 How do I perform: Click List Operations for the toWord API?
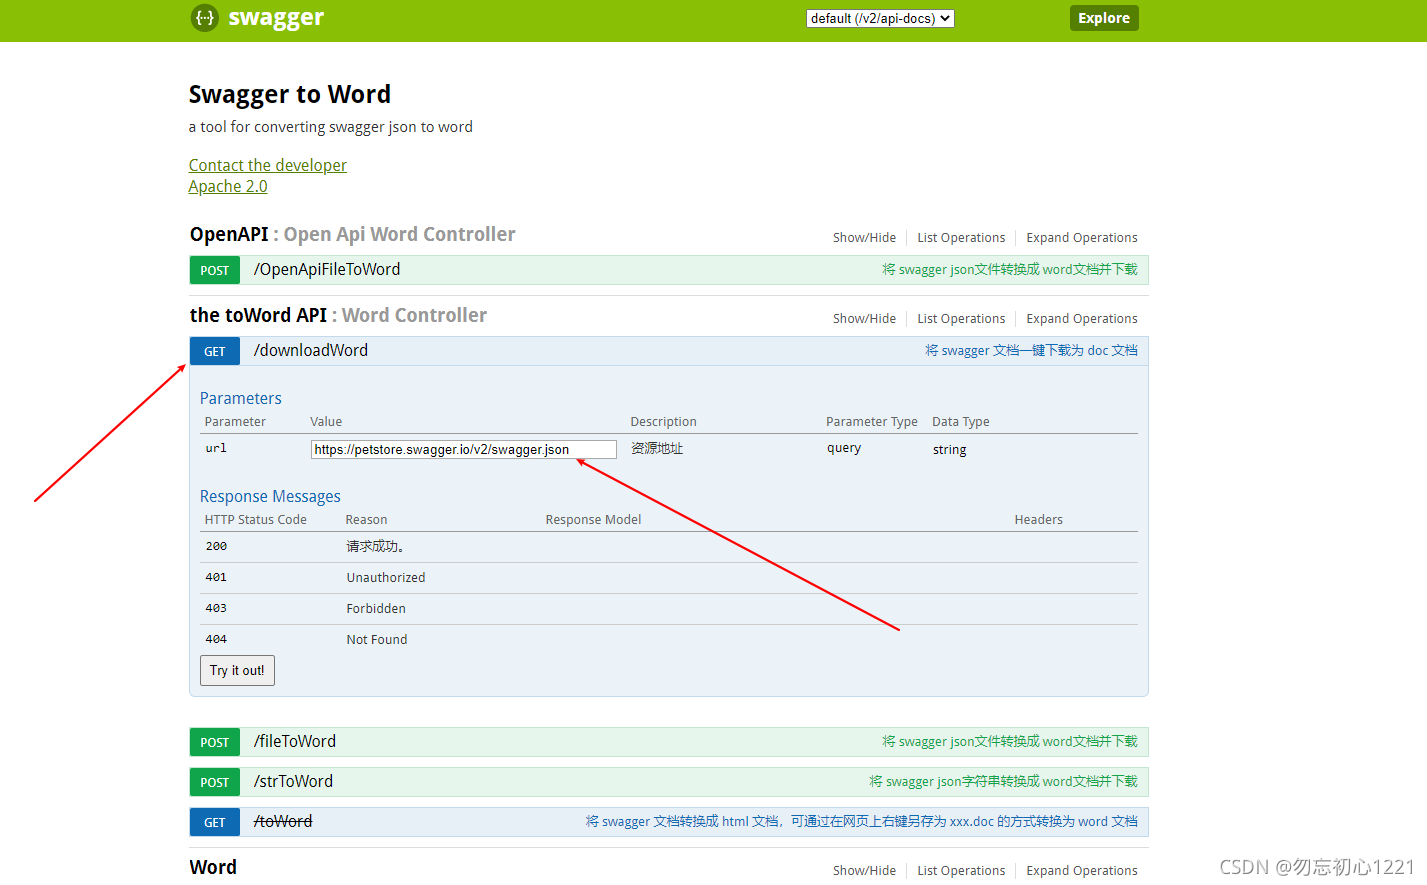pyautogui.click(x=961, y=319)
